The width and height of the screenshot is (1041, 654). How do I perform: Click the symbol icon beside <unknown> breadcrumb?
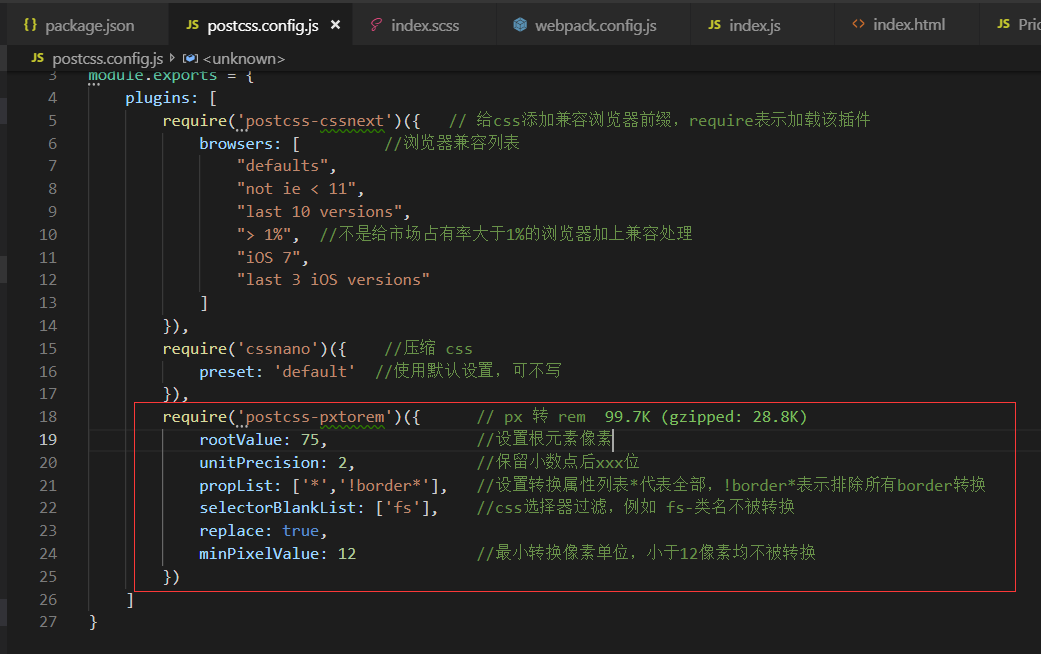point(192,59)
